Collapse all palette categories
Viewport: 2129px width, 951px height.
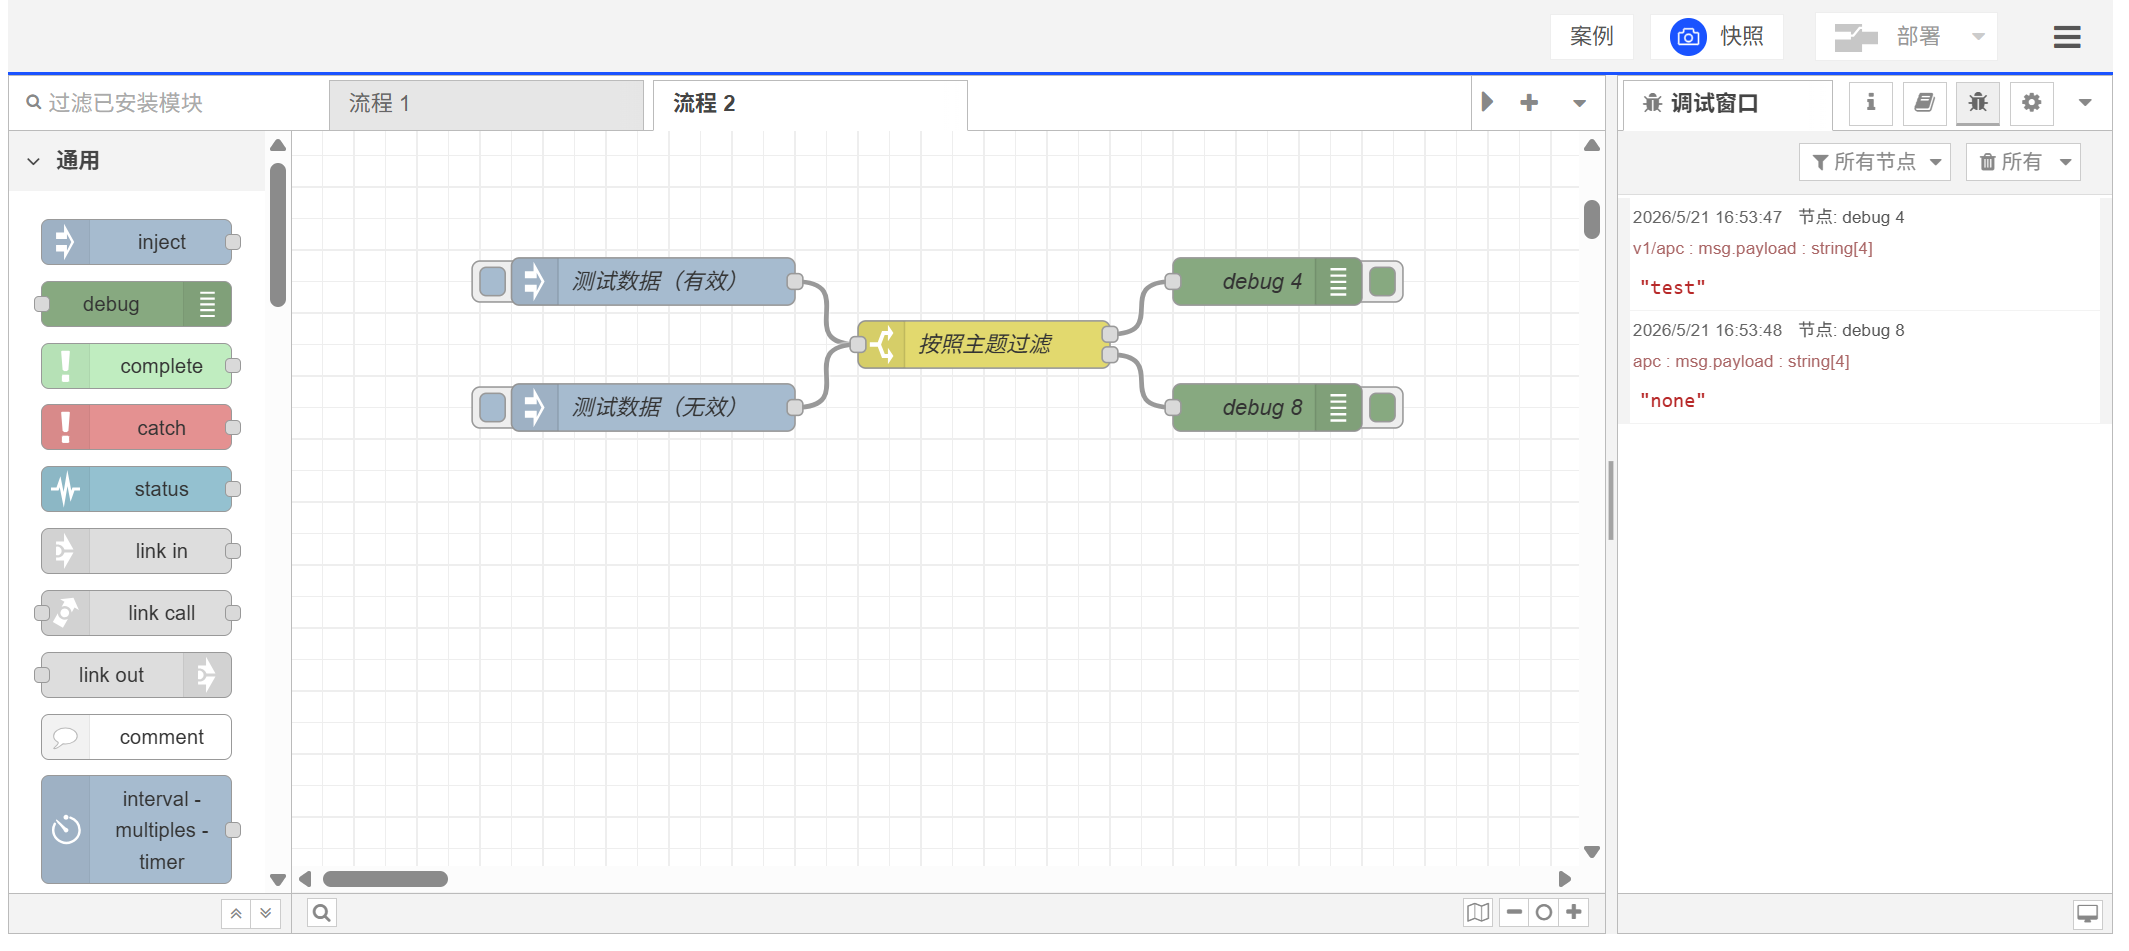[x=236, y=914]
